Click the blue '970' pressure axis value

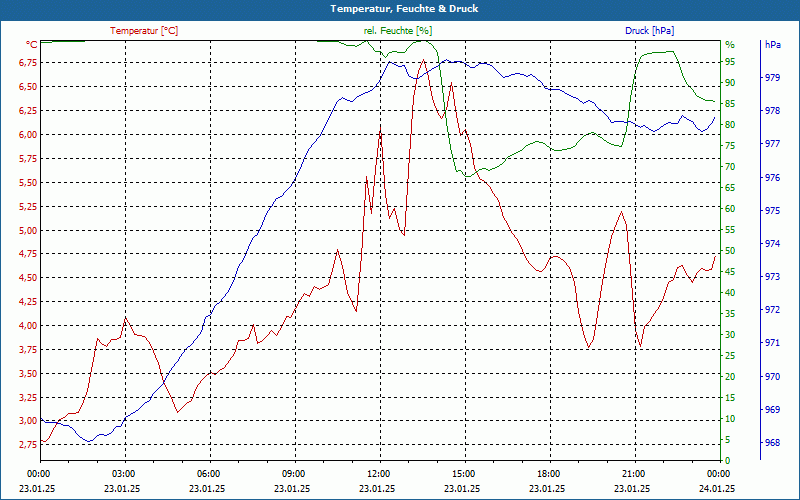pyautogui.click(x=772, y=377)
